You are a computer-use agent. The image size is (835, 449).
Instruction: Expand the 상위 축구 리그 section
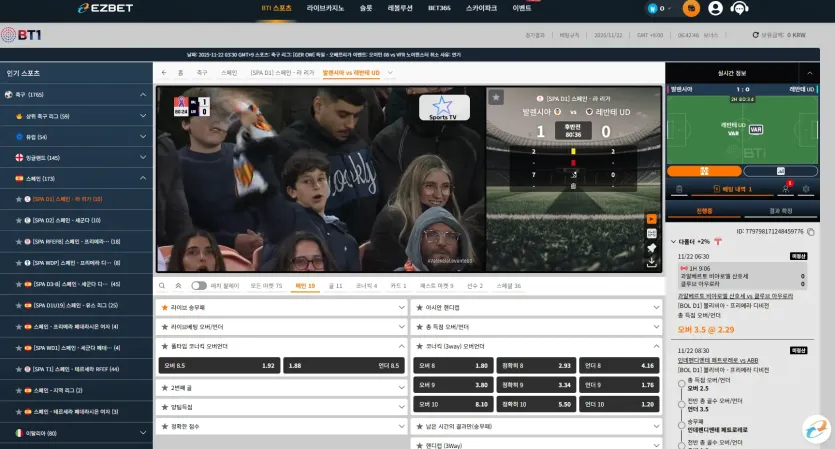click(x=143, y=116)
